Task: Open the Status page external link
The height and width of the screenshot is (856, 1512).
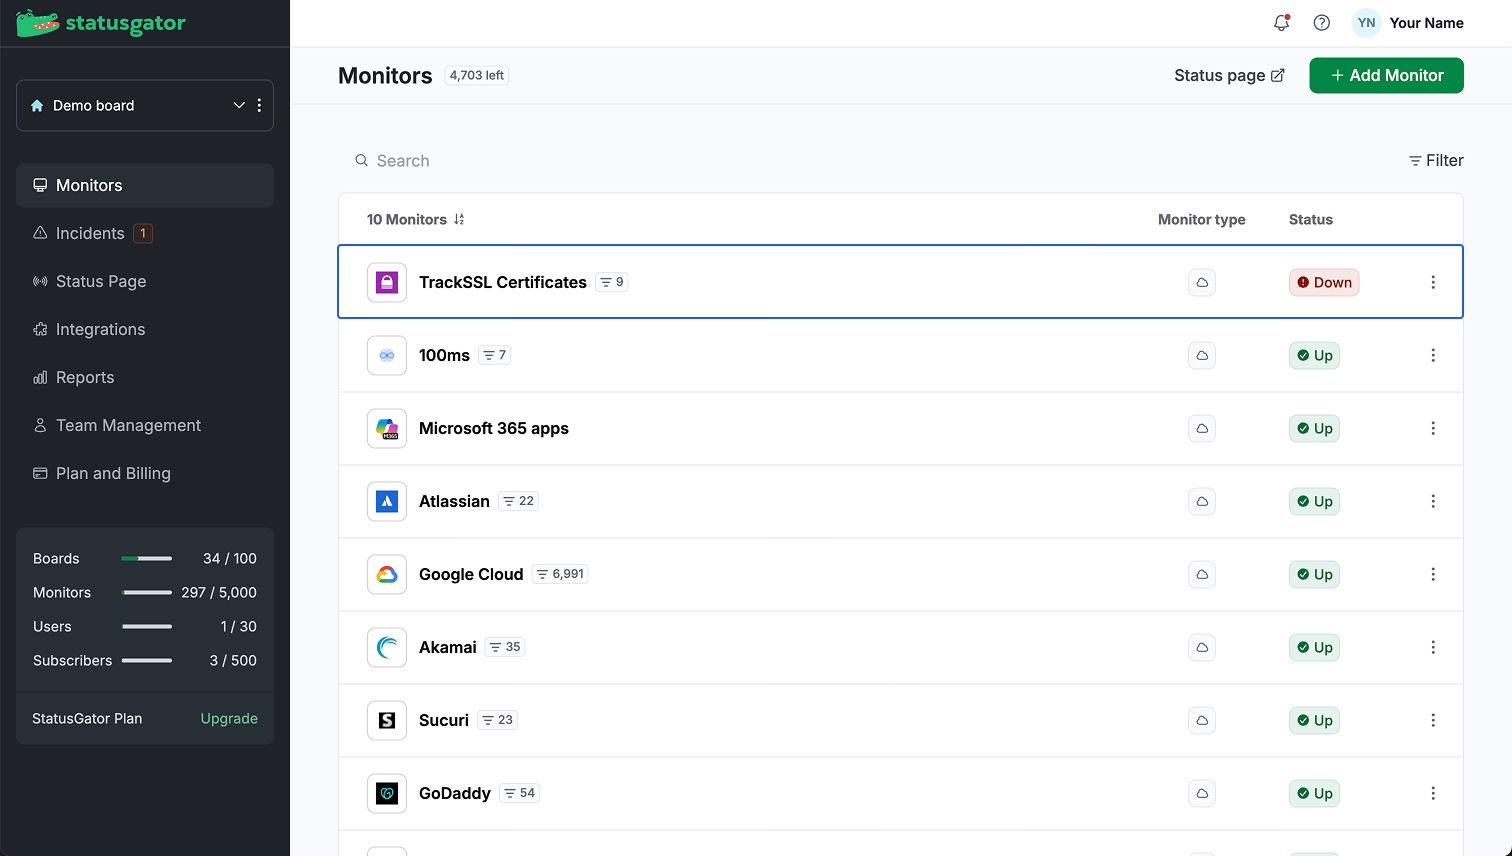Action: pos(1229,75)
